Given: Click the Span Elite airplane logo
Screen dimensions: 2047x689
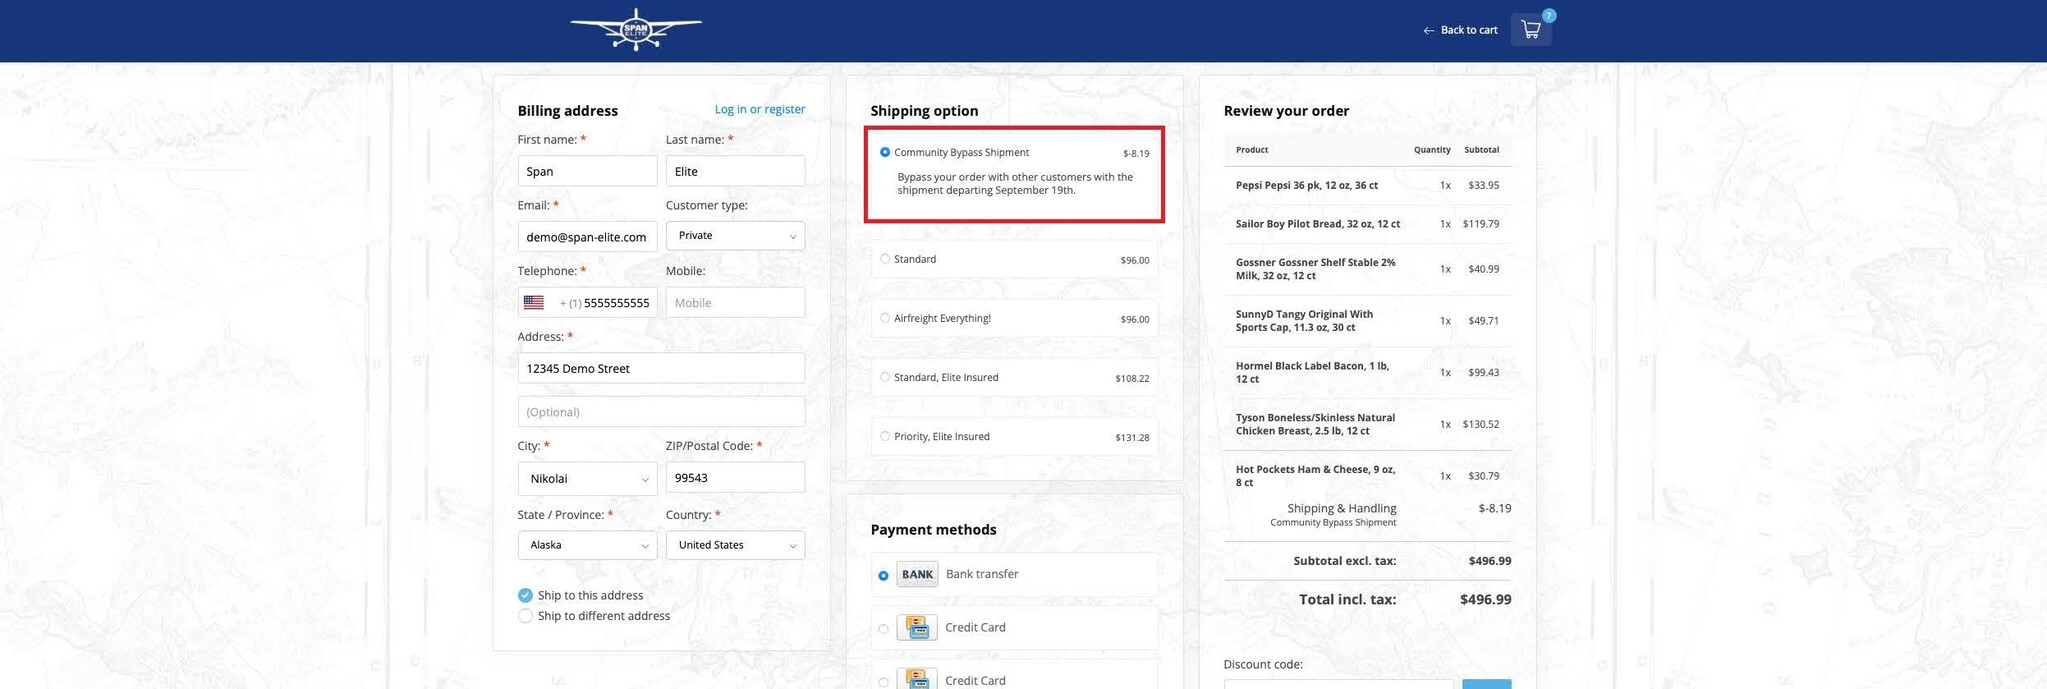Looking at the screenshot, I should (636, 30).
